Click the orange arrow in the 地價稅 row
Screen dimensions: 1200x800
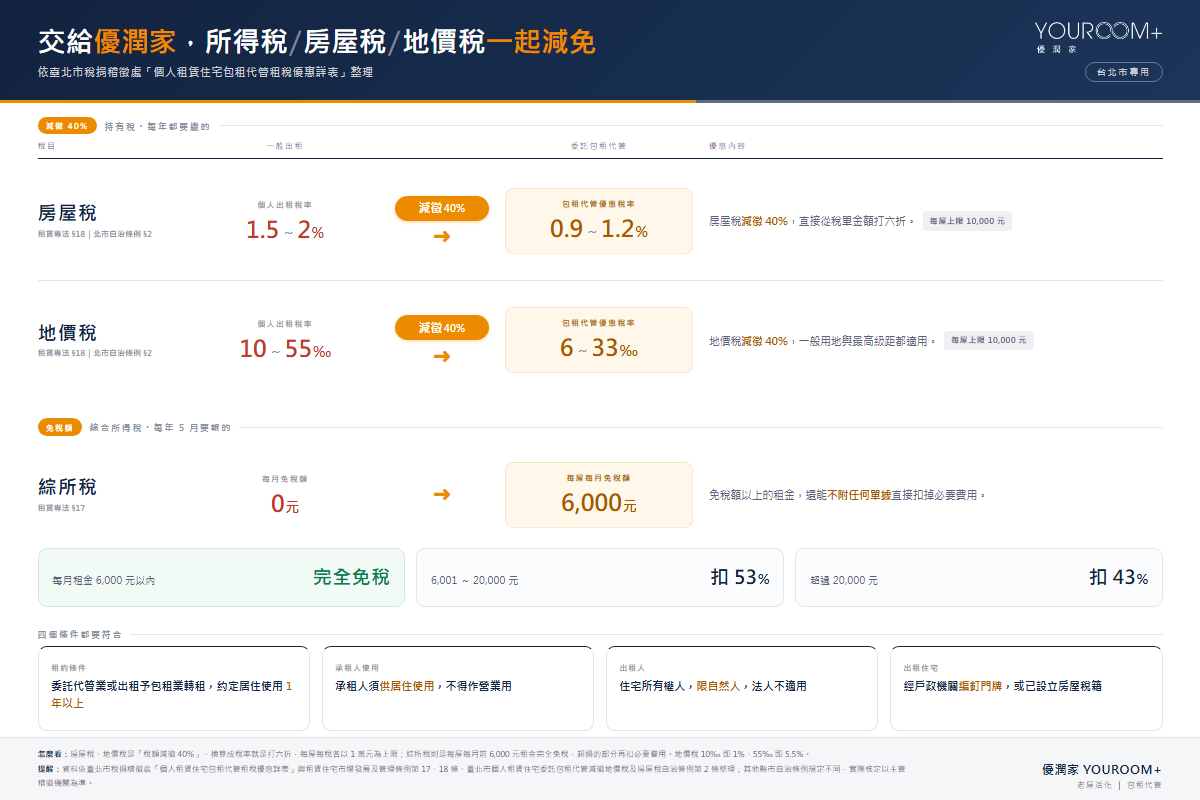click(x=442, y=356)
